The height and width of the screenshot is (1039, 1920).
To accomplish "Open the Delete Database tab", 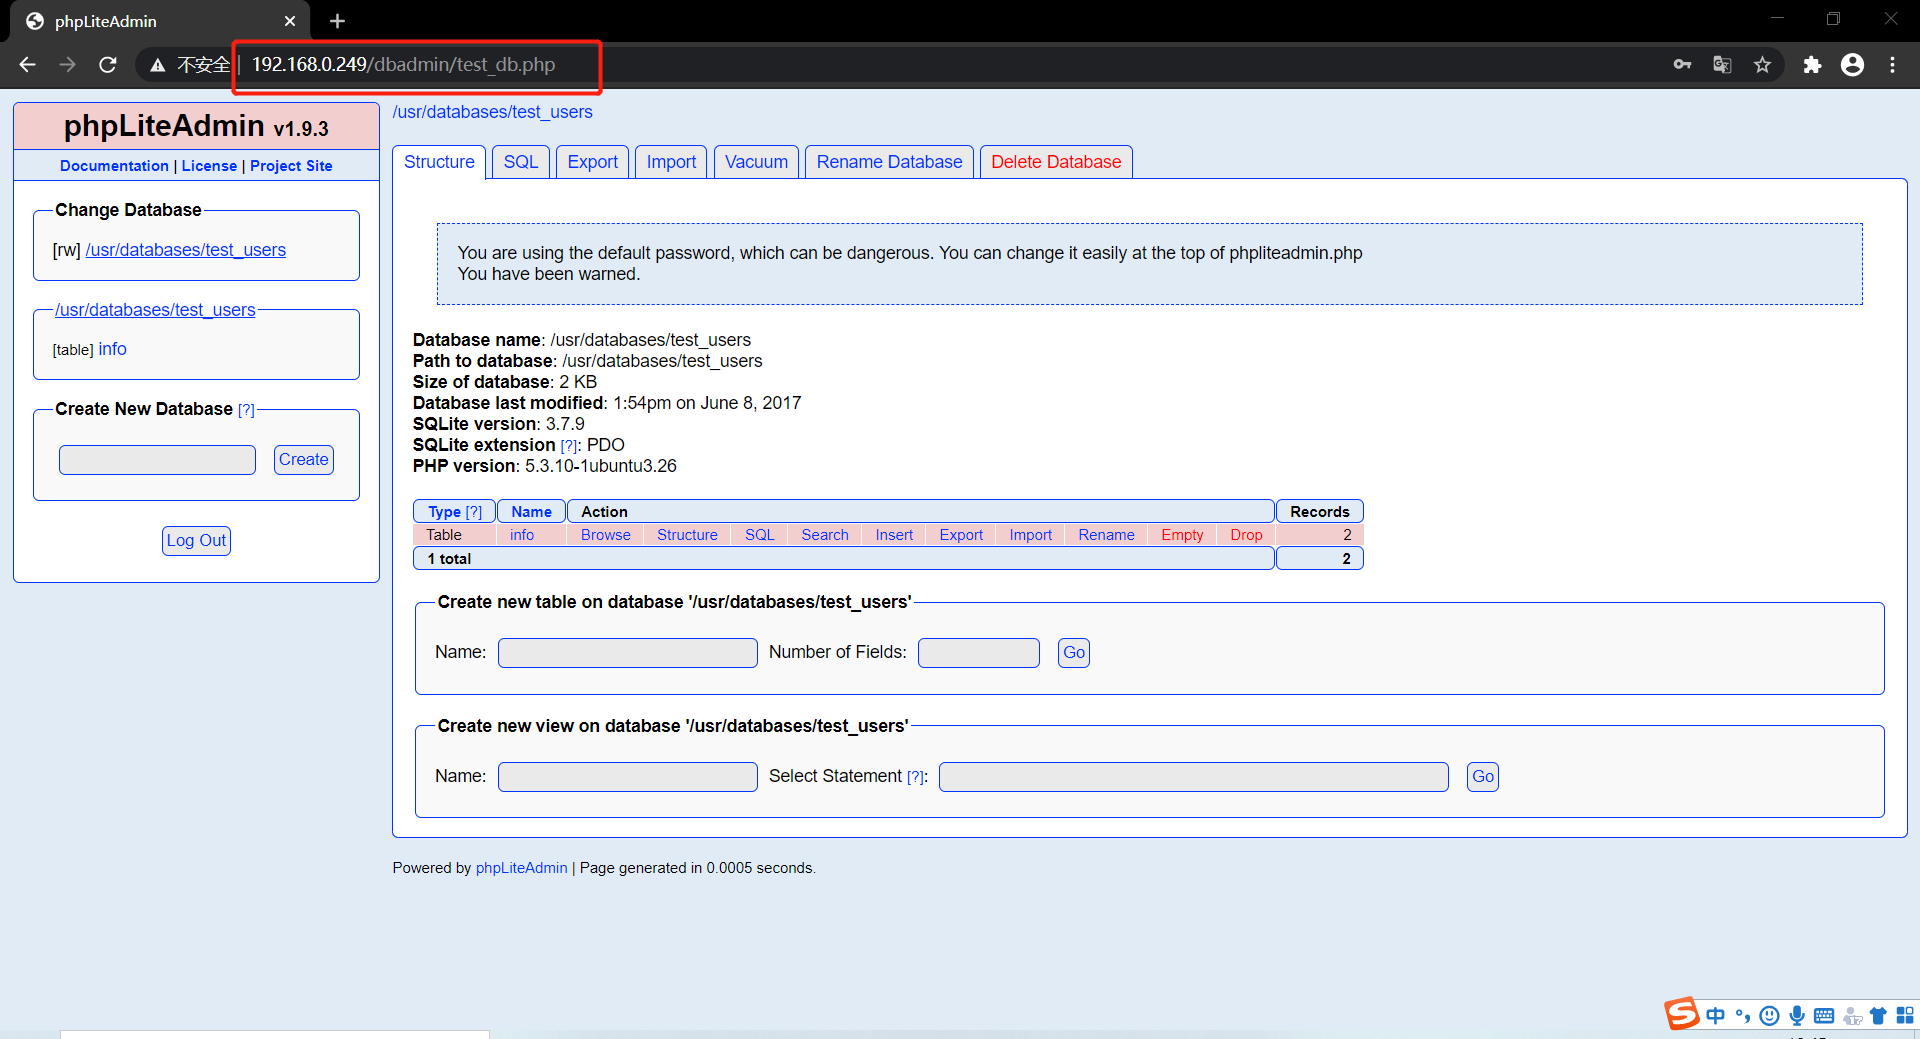I will 1056,162.
